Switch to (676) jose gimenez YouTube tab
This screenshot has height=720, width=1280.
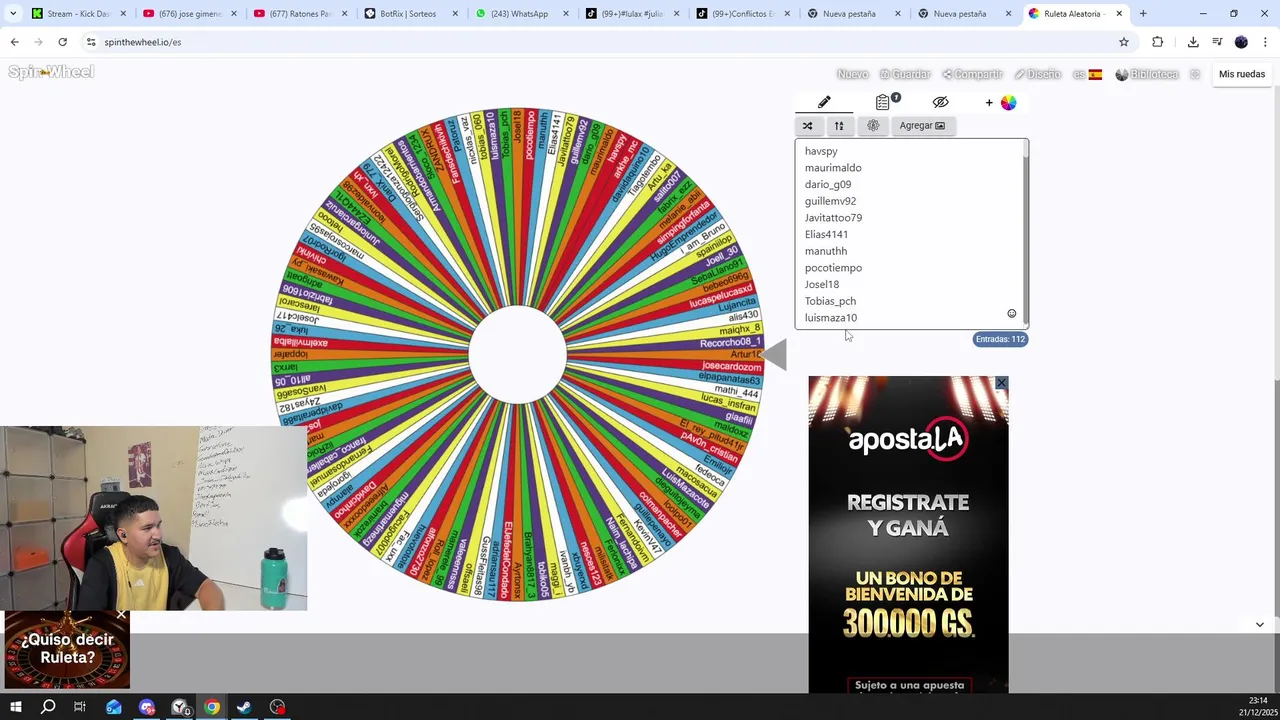190,14
